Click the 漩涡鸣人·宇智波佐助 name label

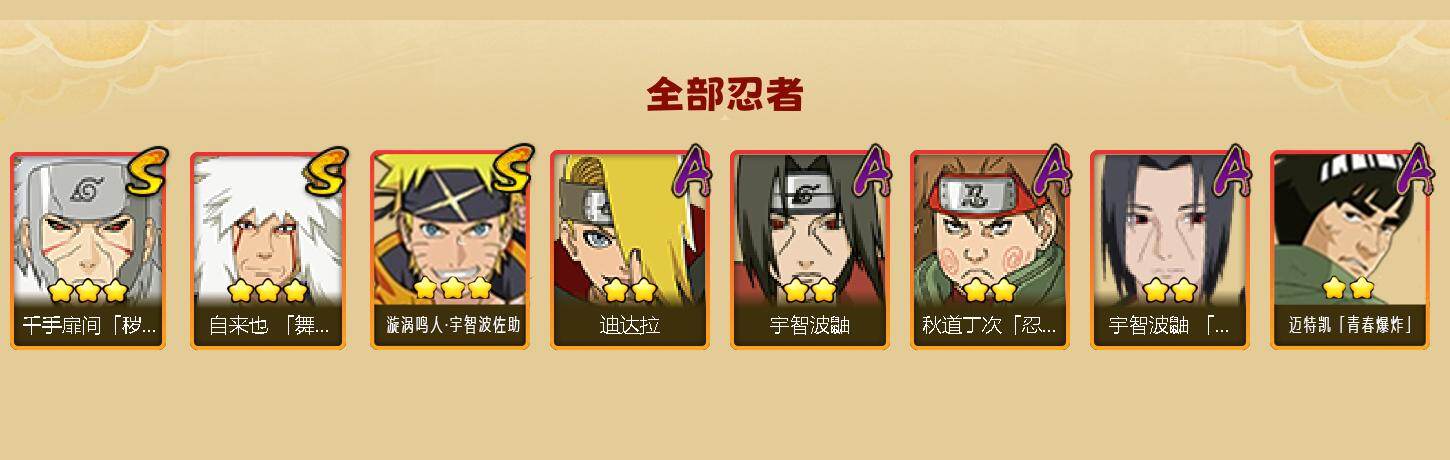pyautogui.click(x=453, y=326)
